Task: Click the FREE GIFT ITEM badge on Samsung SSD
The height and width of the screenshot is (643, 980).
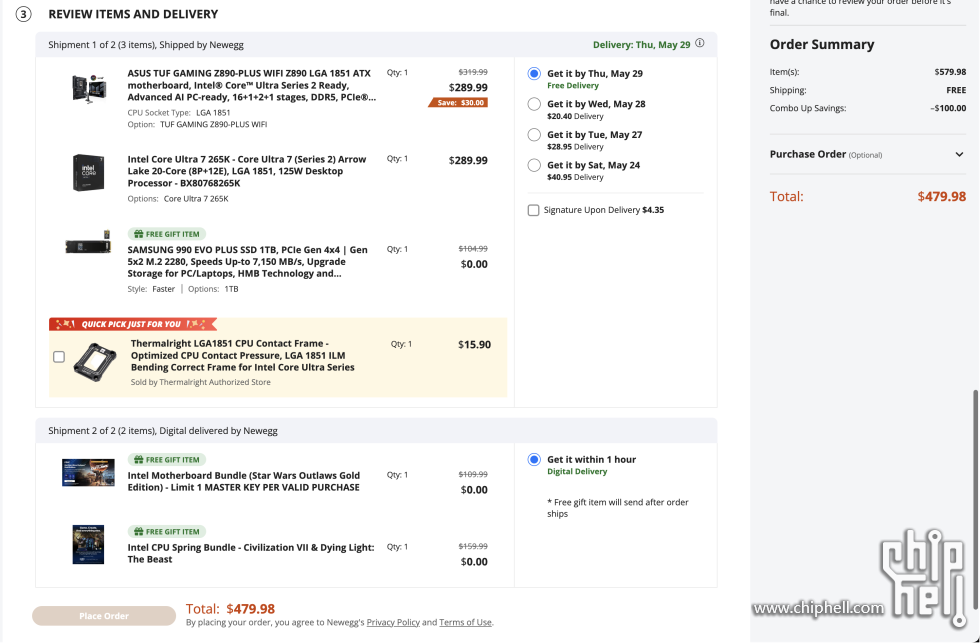Action: coord(167,234)
